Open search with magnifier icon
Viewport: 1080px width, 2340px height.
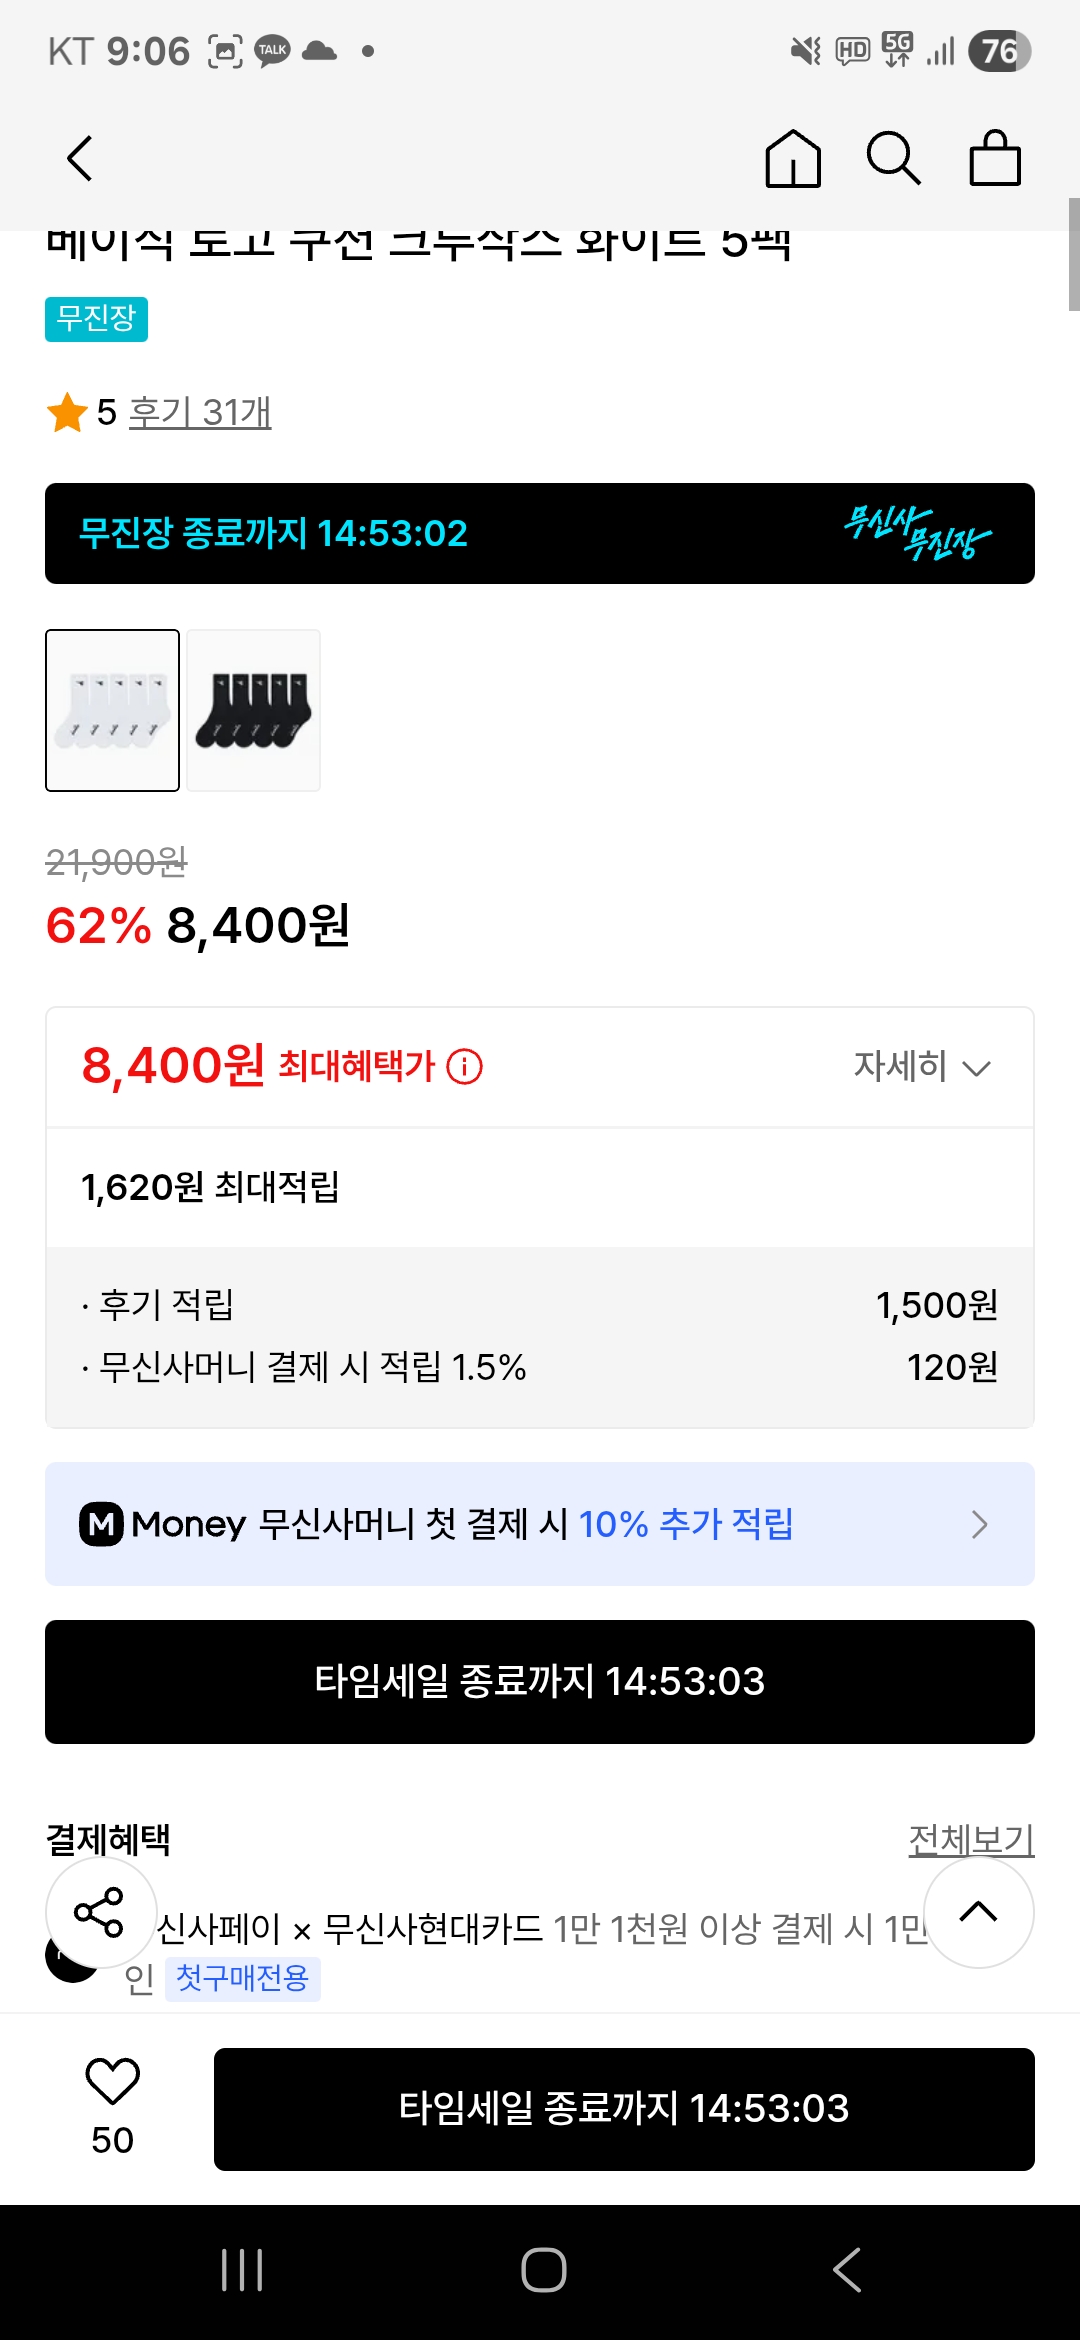point(892,159)
